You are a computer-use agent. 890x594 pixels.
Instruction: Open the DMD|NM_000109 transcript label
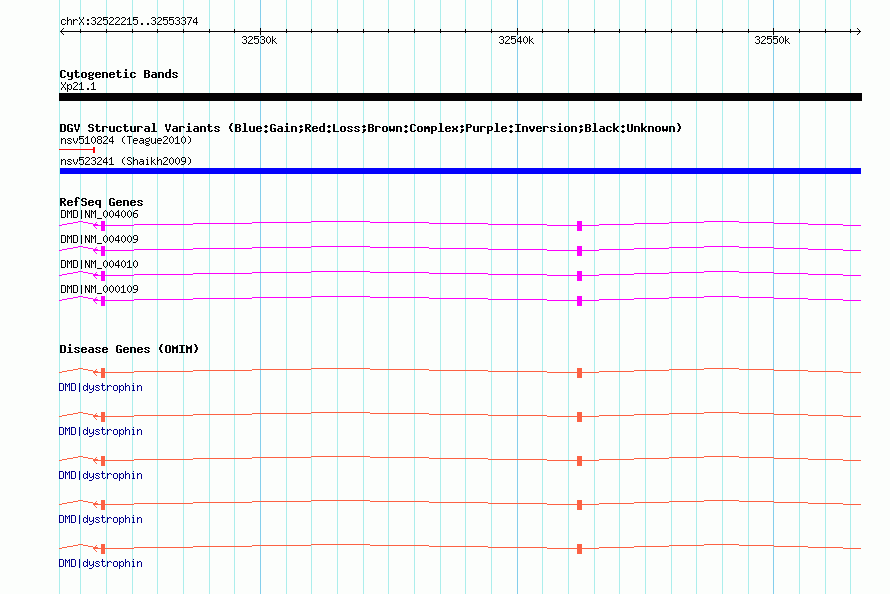tap(99, 289)
